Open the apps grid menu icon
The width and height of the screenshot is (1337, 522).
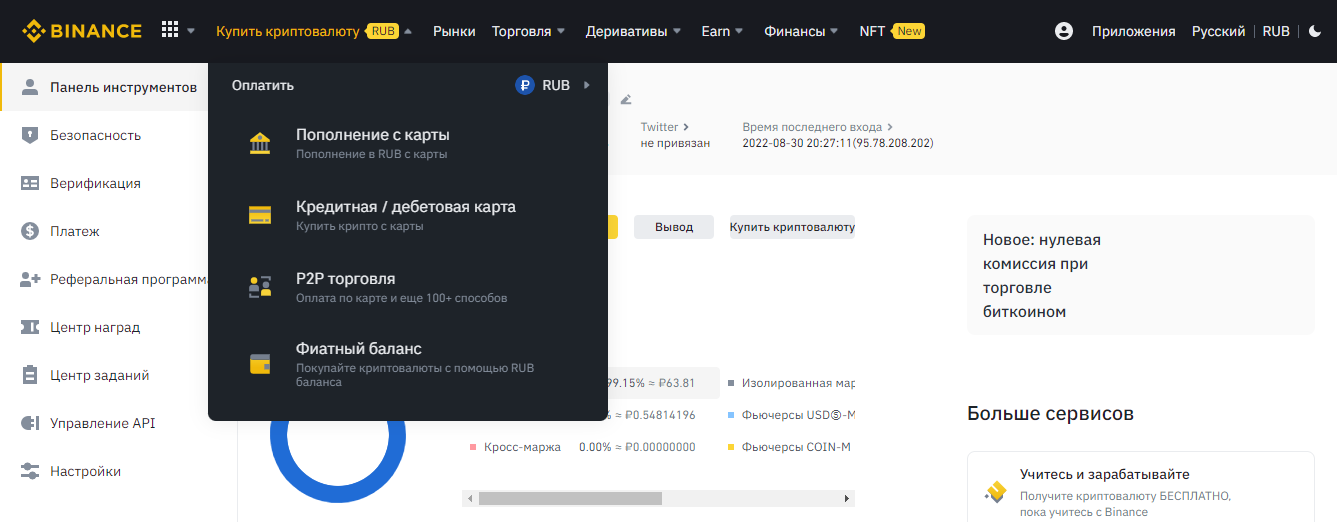click(x=170, y=31)
